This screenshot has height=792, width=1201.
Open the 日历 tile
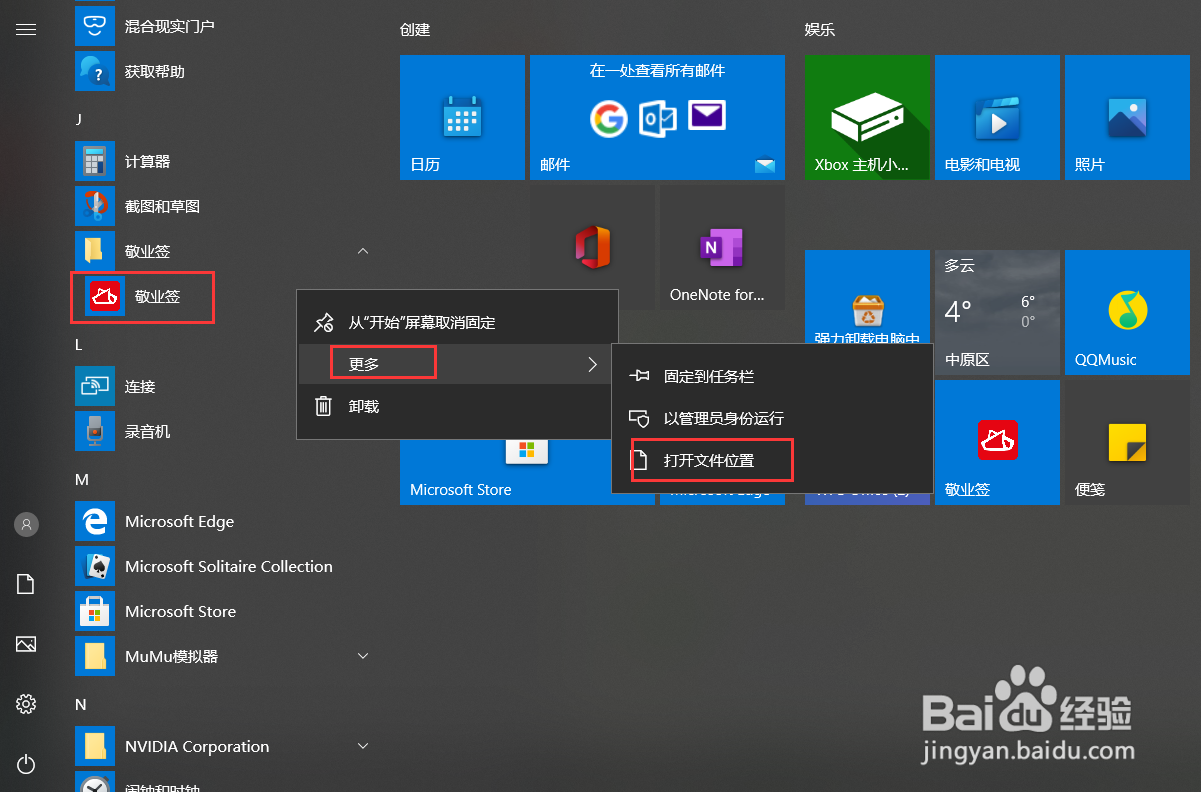(462, 117)
